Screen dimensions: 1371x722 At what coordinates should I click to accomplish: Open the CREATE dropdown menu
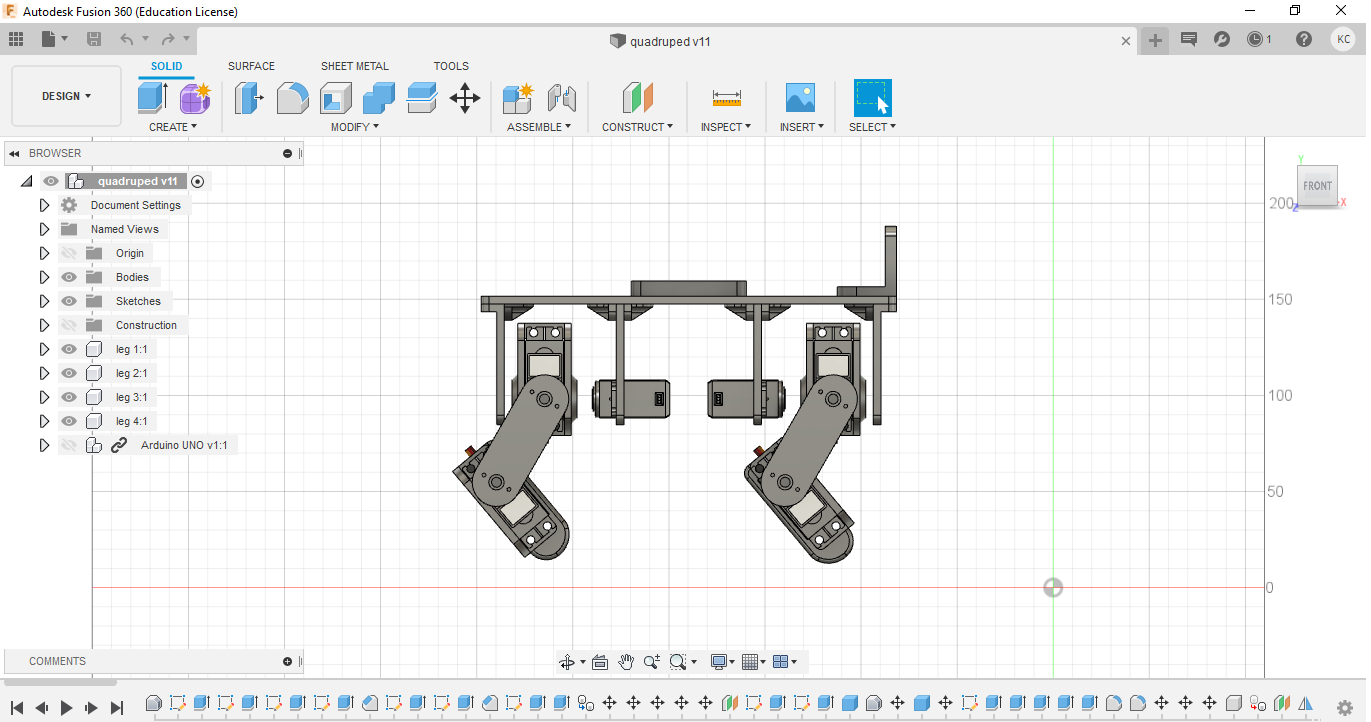point(173,127)
